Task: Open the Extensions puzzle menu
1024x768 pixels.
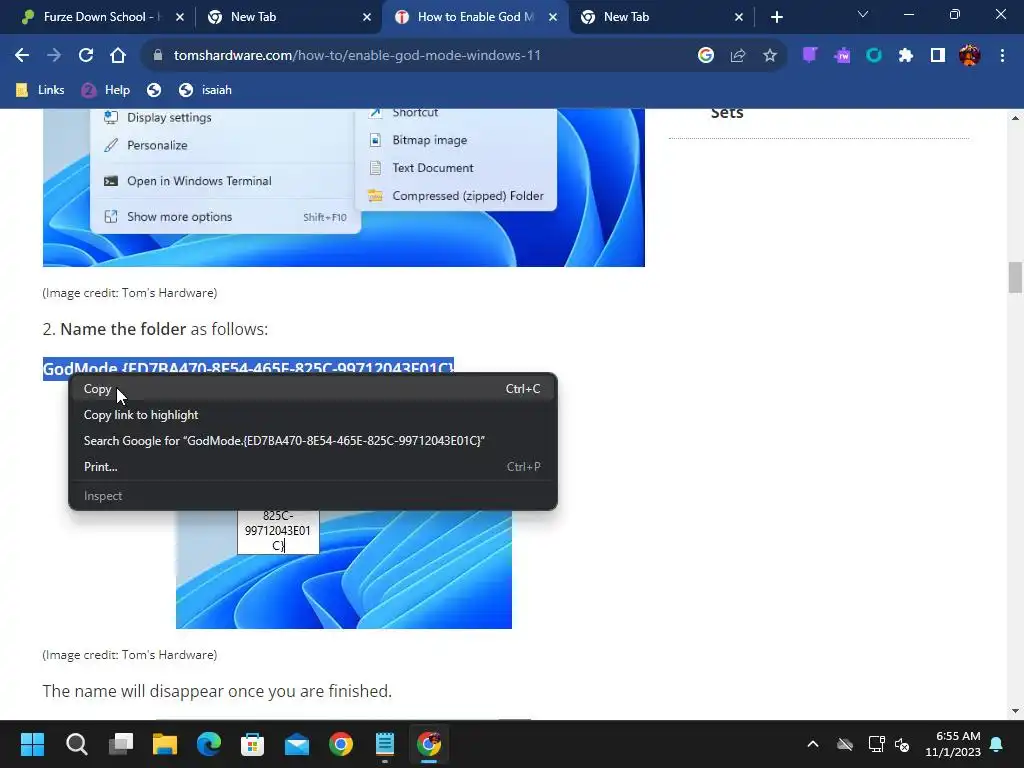Action: coord(906,56)
